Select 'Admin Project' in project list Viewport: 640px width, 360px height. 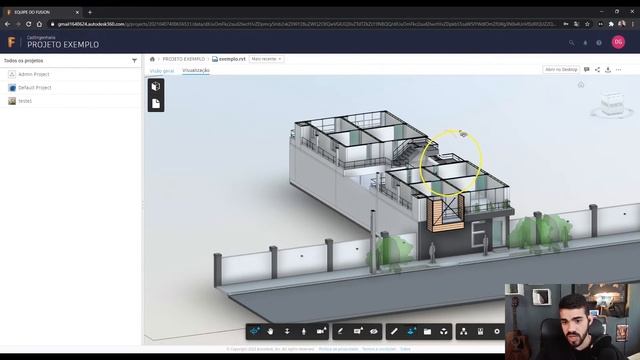click(34, 74)
